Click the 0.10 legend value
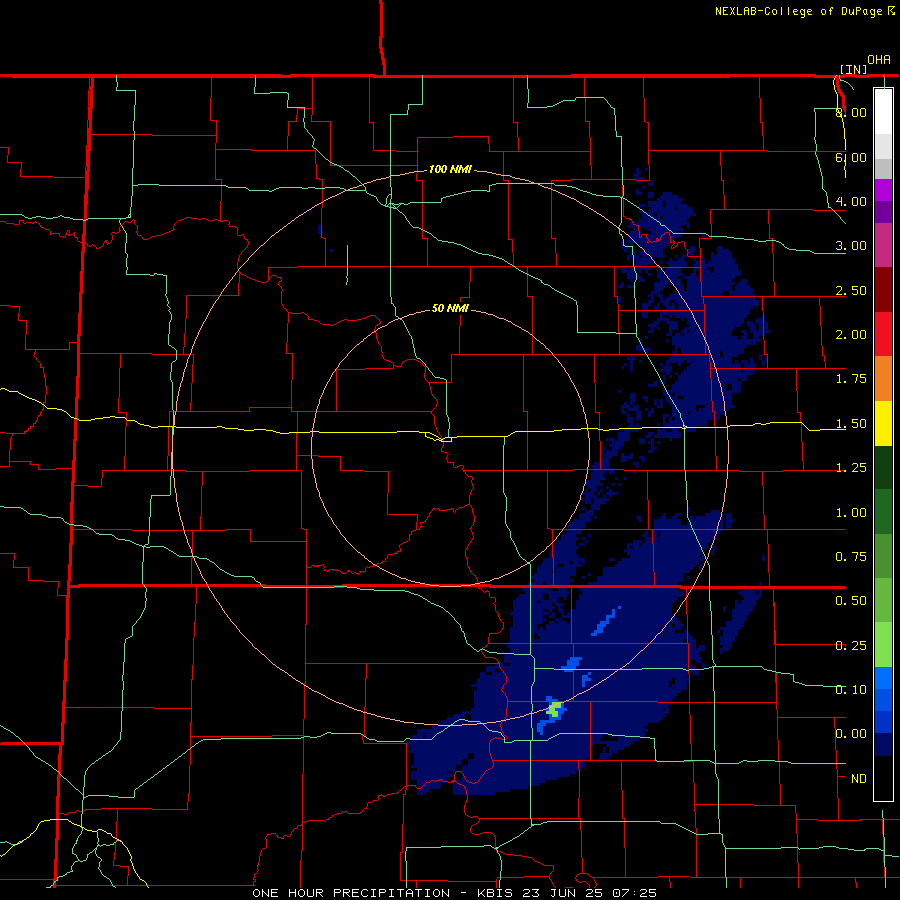This screenshot has height=900, width=900. (851, 689)
